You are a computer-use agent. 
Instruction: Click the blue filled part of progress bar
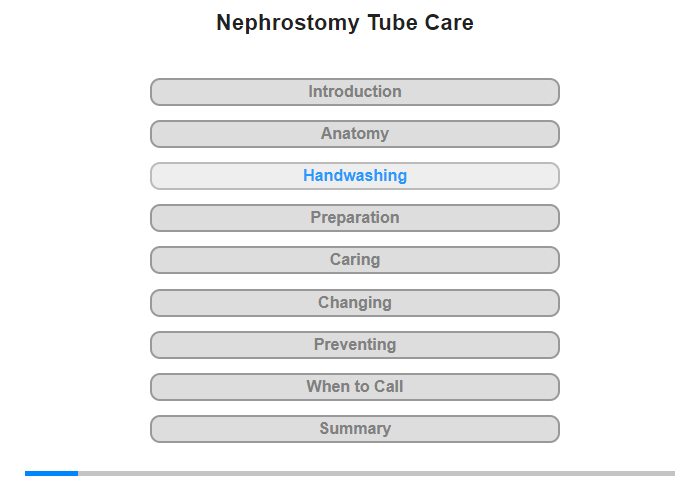click(x=51, y=473)
